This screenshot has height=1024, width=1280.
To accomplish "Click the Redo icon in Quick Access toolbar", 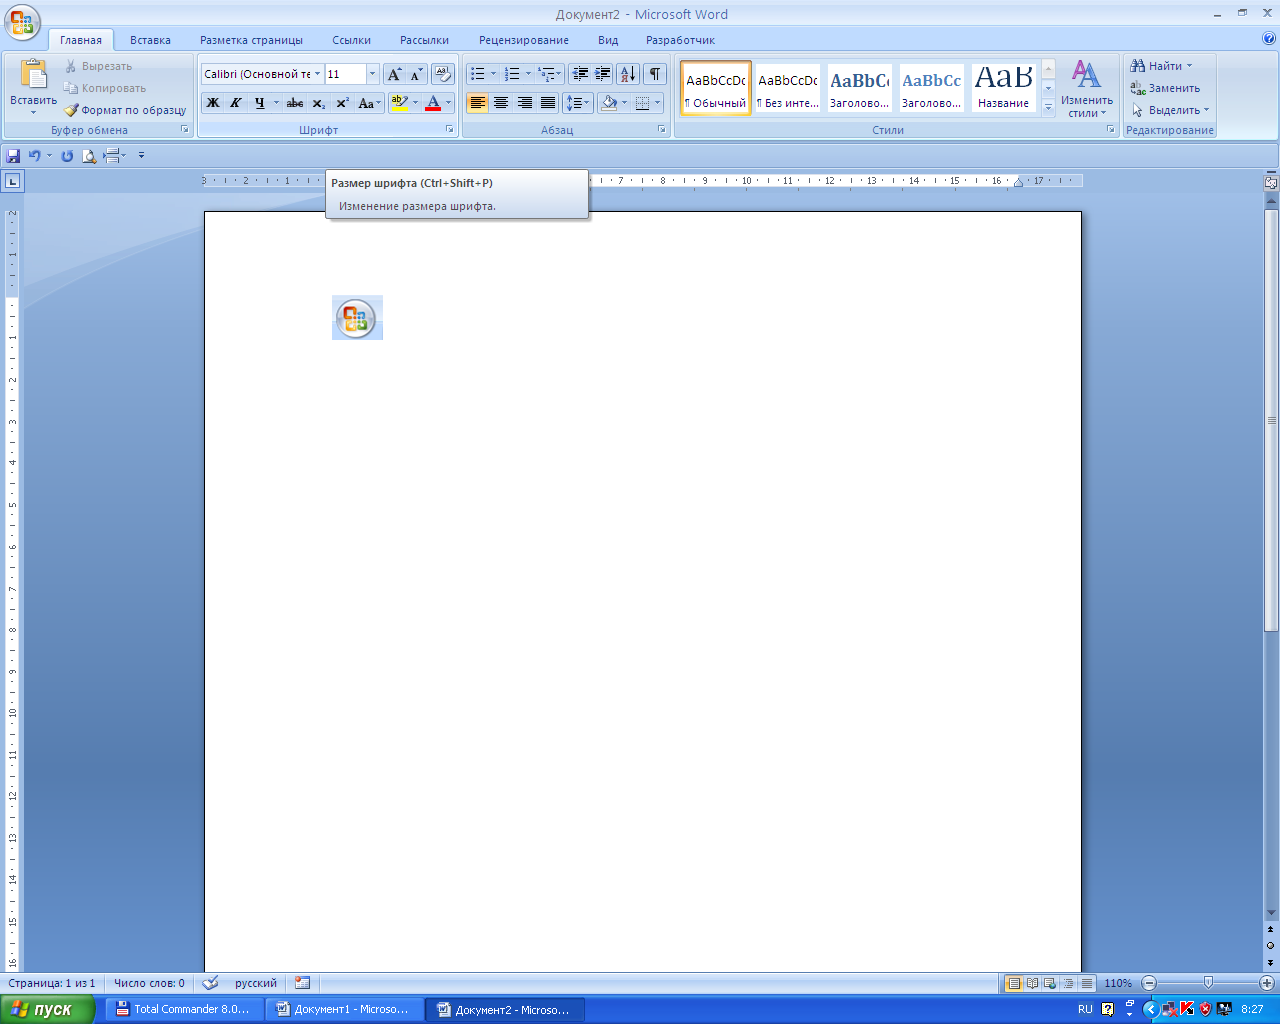I will click(x=67, y=156).
